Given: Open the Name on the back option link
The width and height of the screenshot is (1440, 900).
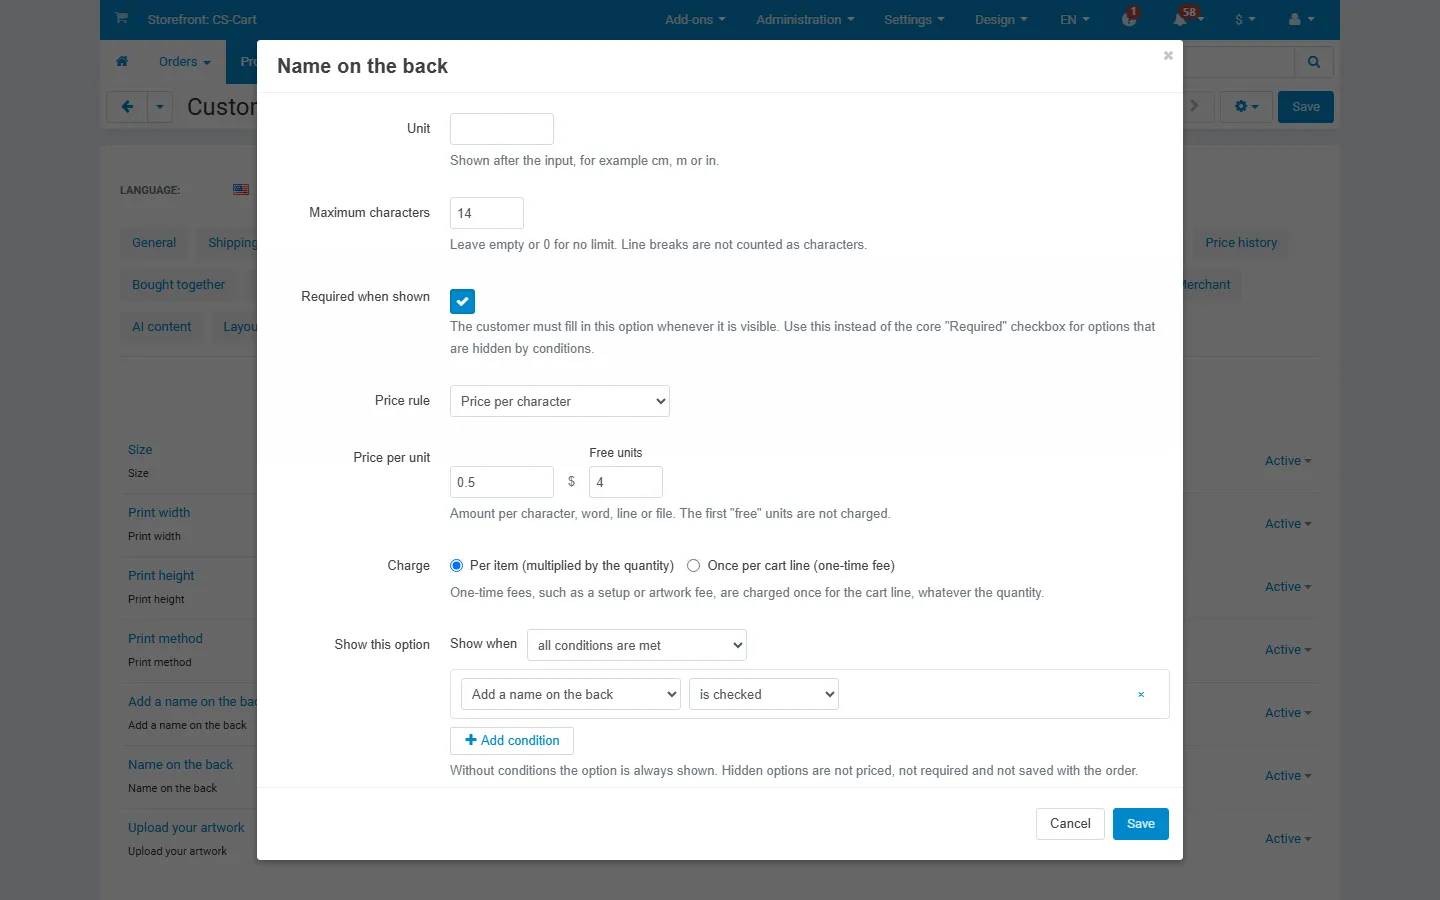Looking at the screenshot, I should tap(180, 765).
